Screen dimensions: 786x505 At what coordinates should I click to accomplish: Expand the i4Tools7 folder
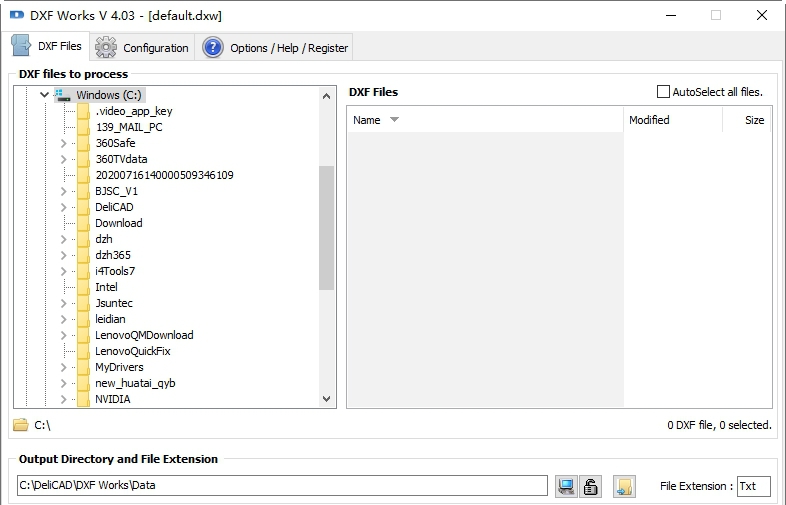63,271
